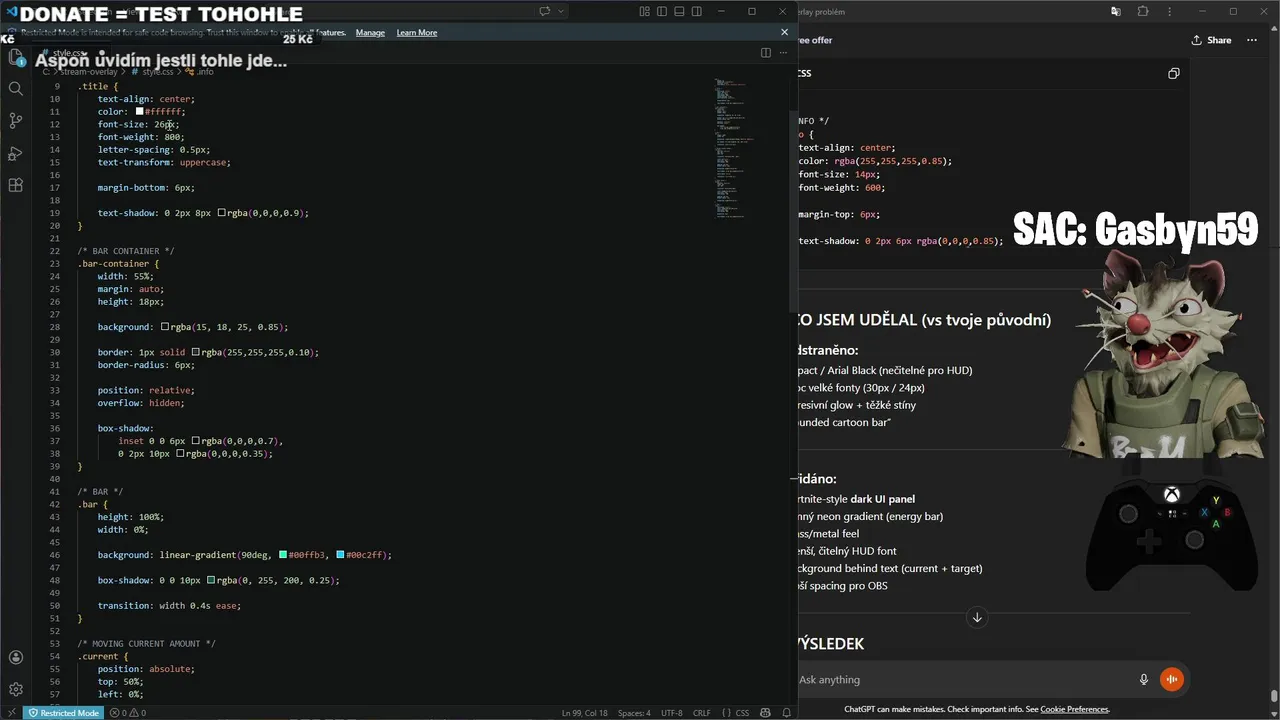Click the font-weight: 600 line in ChatGPT code
Image resolution: width=1280 pixels, height=720 pixels.
842,187
